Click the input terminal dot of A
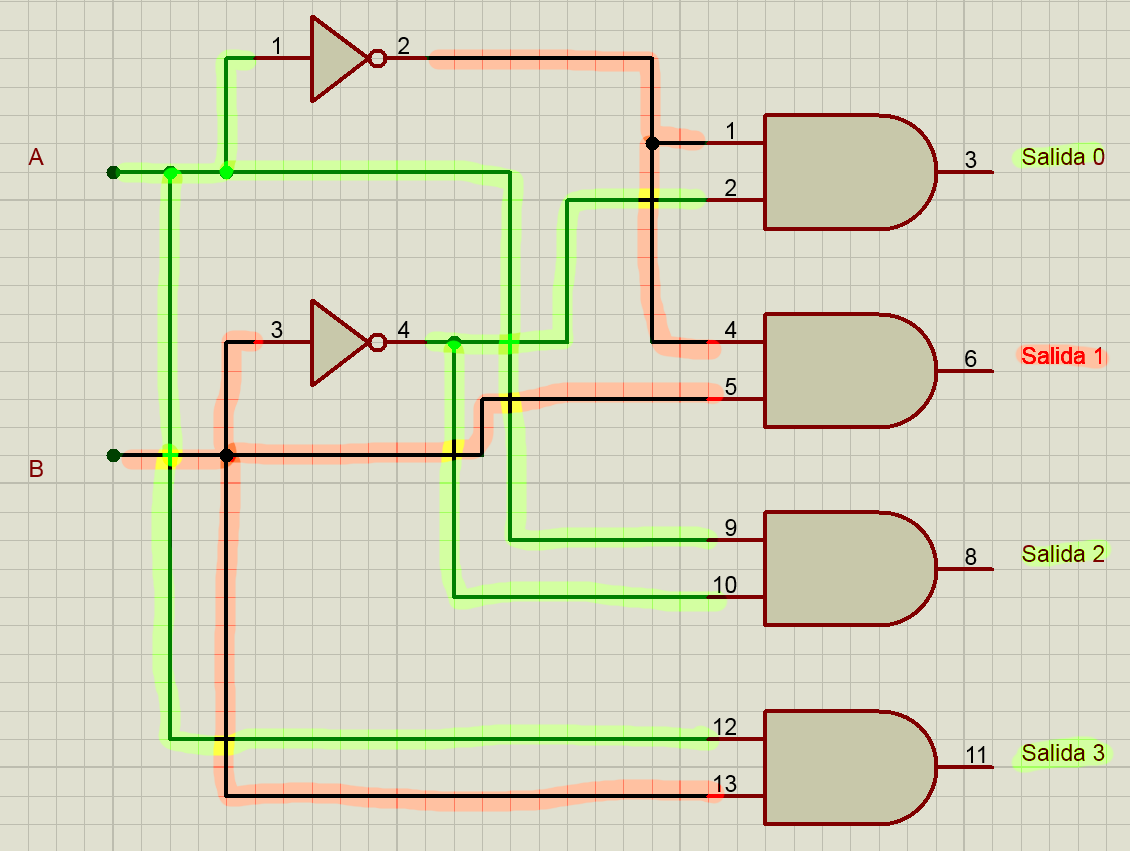Image resolution: width=1130 pixels, height=851 pixels. click(113, 172)
